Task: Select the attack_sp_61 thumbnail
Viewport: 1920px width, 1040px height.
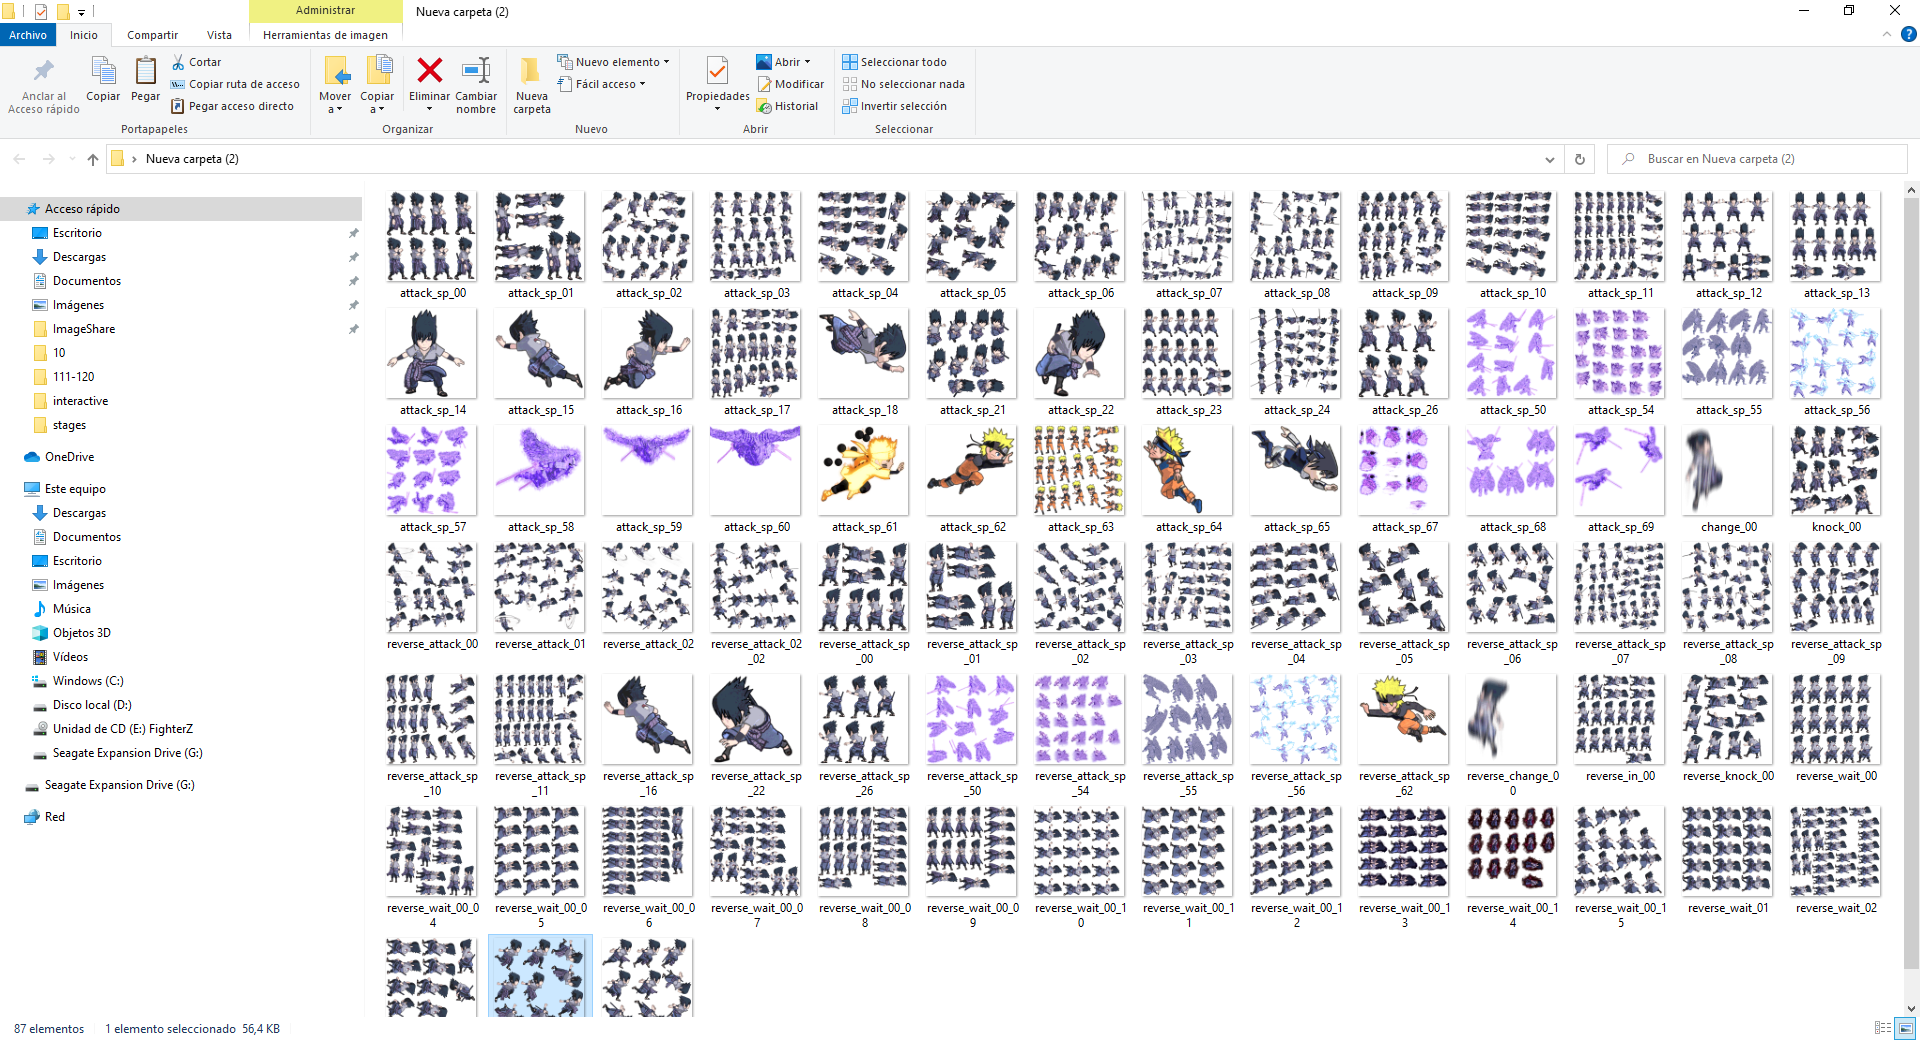Action: click(864, 470)
